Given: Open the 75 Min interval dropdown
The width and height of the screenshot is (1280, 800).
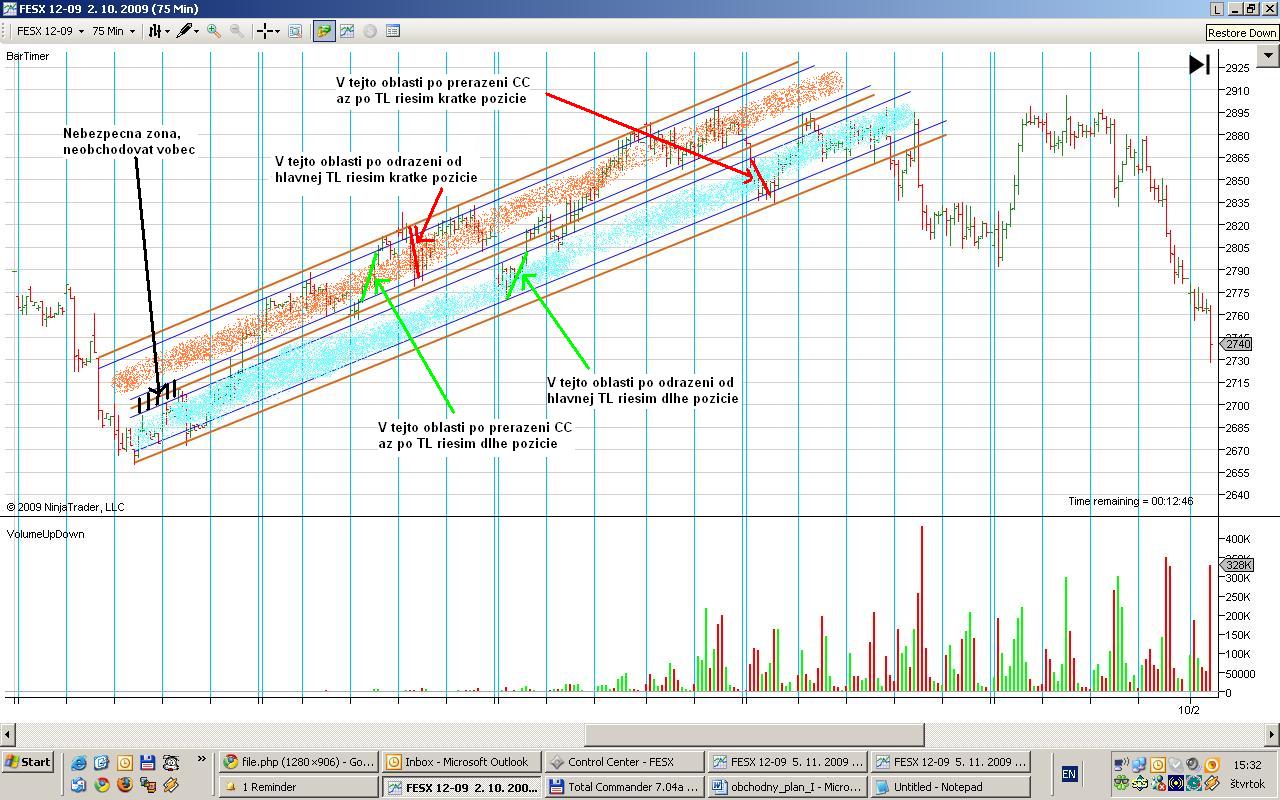Looking at the screenshot, I should pyautogui.click(x=113, y=31).
